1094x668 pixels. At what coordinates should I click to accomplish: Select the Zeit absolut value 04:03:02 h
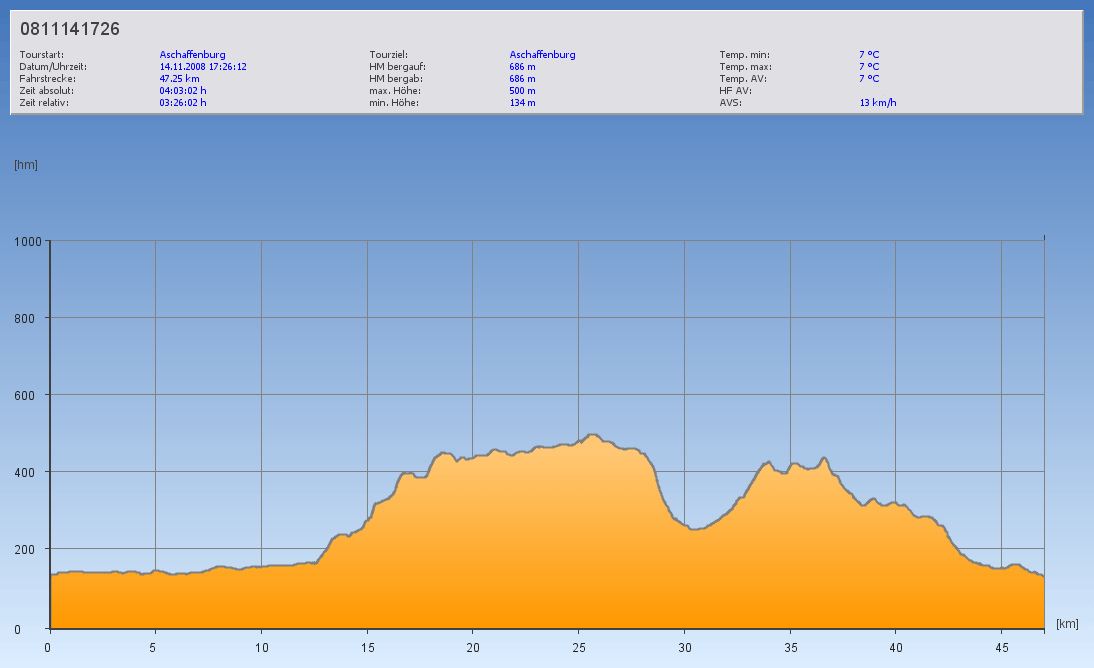point(183,90)
